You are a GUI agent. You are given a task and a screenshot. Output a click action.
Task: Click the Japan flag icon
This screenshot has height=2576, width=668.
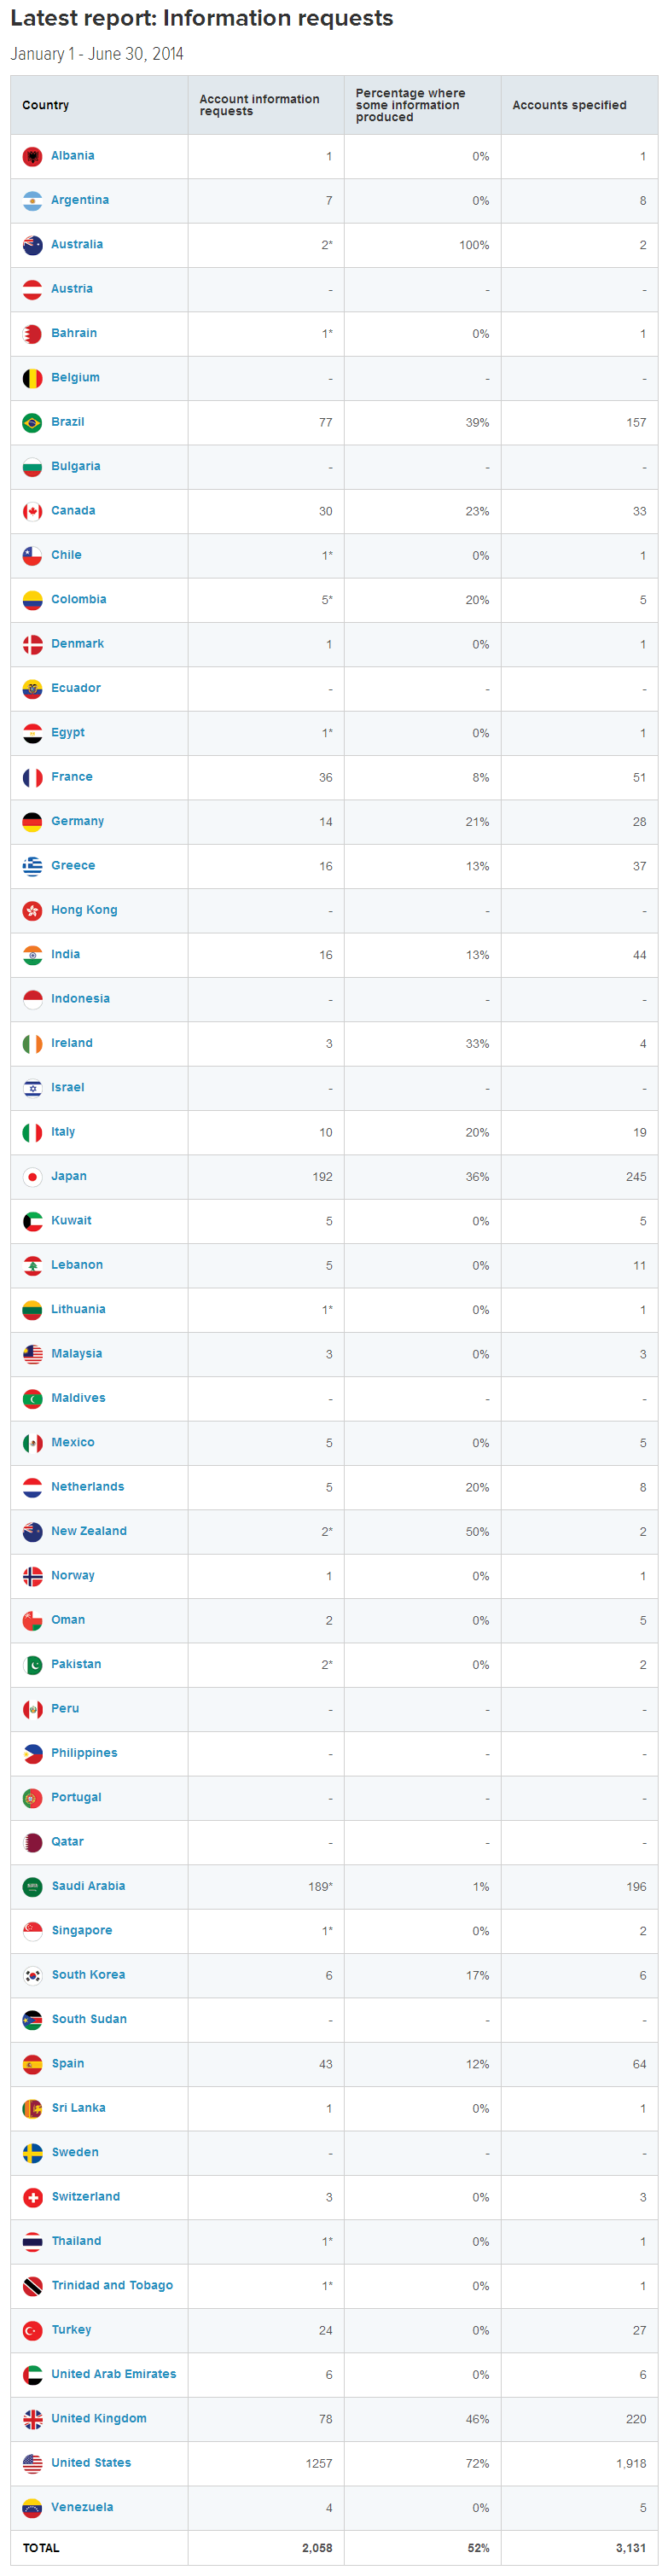click(32, 1177)
